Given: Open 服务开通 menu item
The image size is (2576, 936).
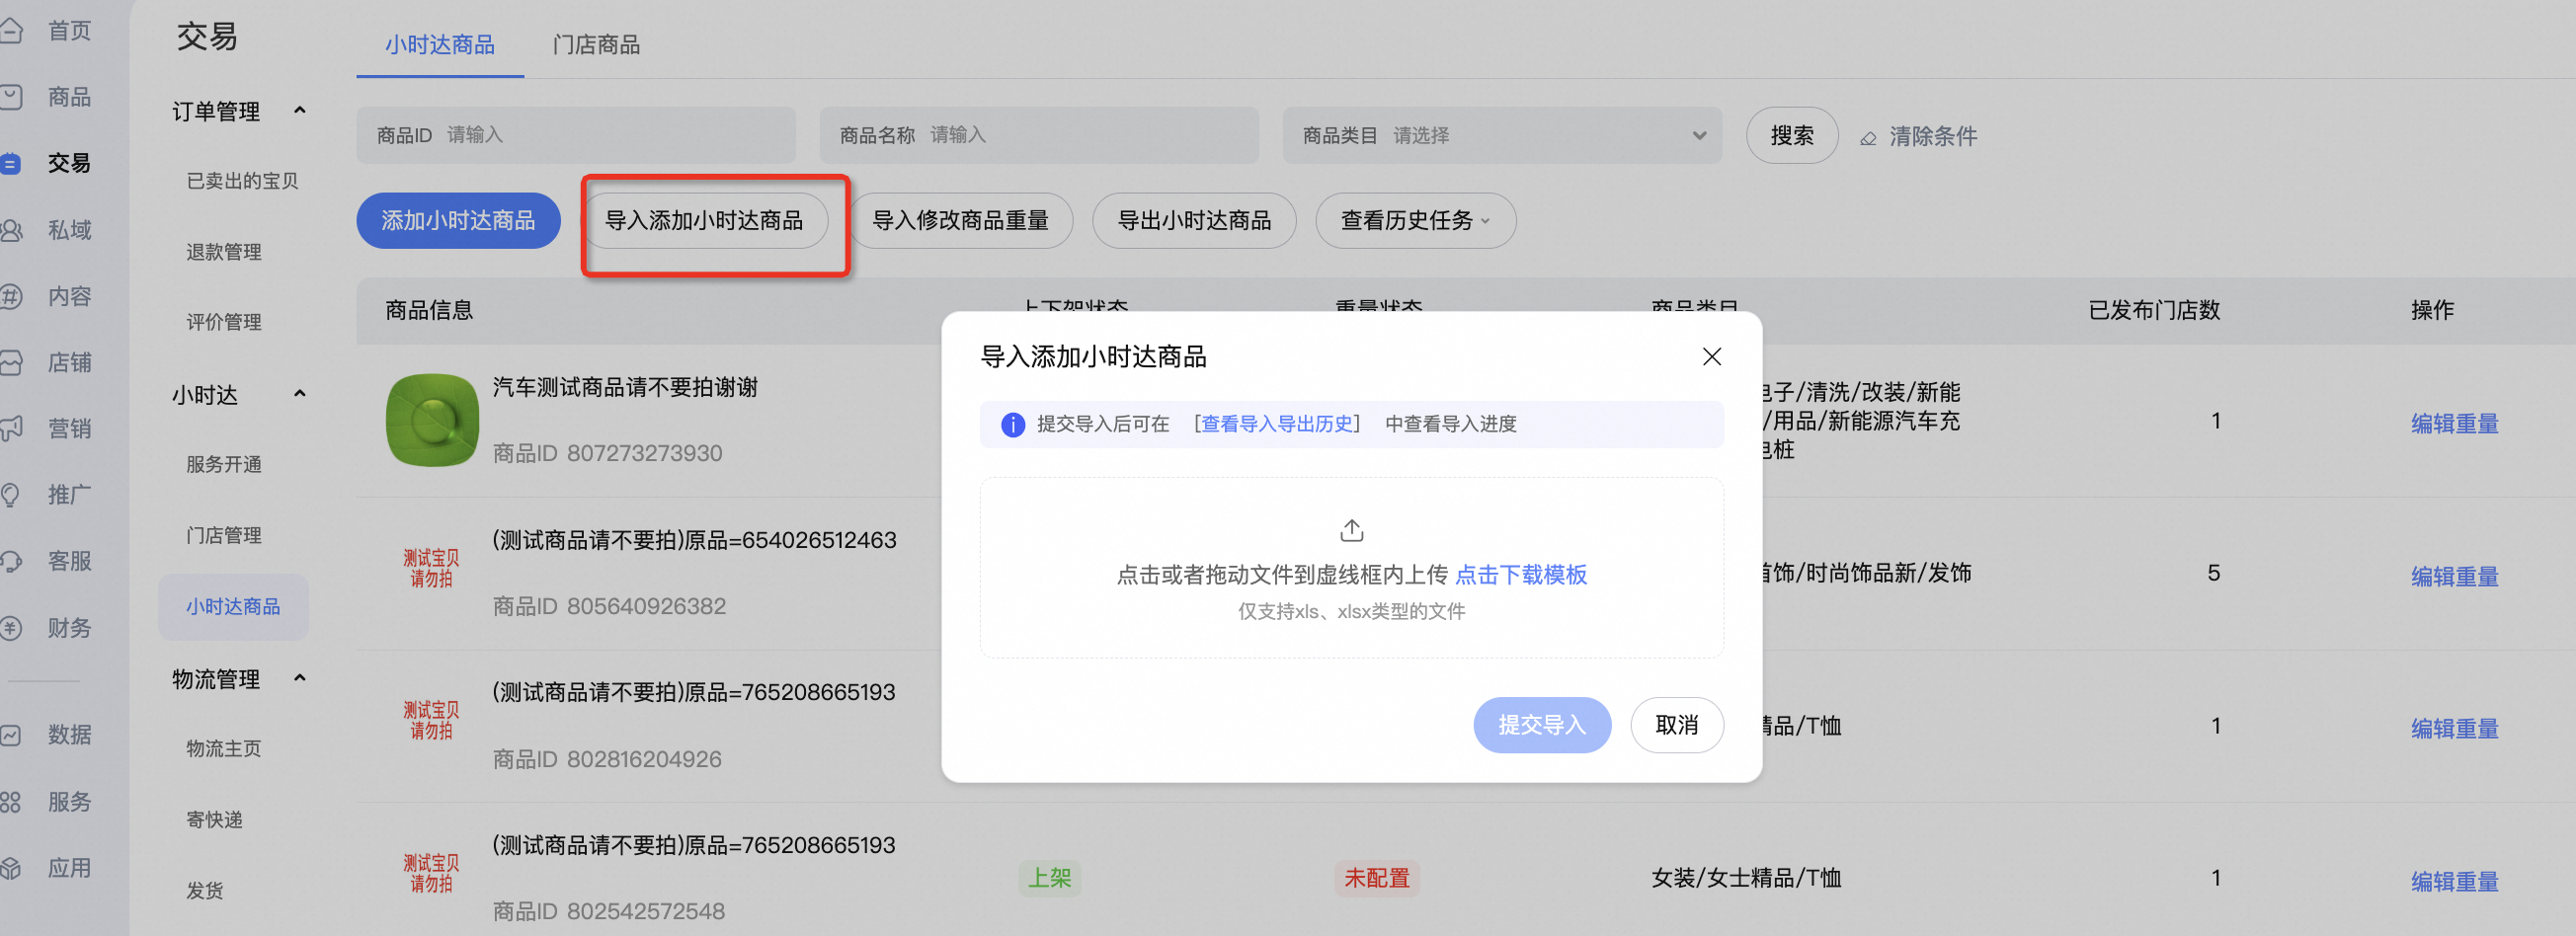Looking at the screenshot, I should coord(224,464).
